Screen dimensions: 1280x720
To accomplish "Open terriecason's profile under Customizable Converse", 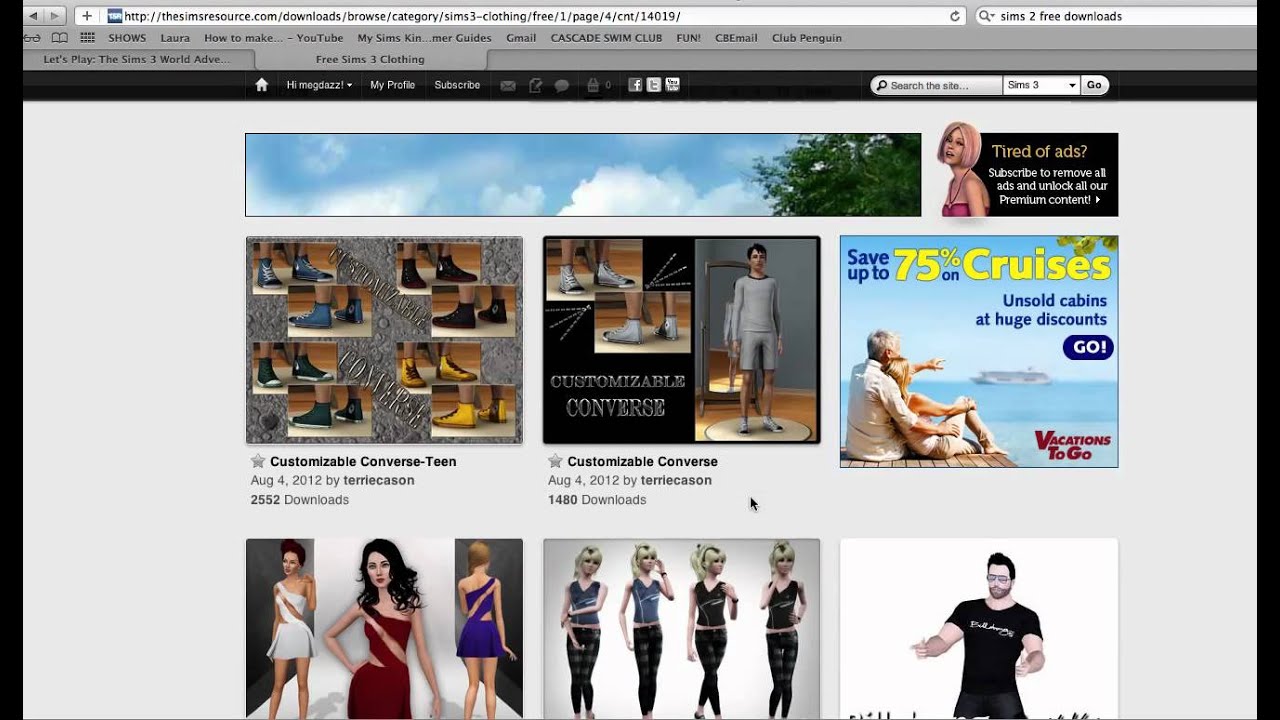I will coord(676,480).
